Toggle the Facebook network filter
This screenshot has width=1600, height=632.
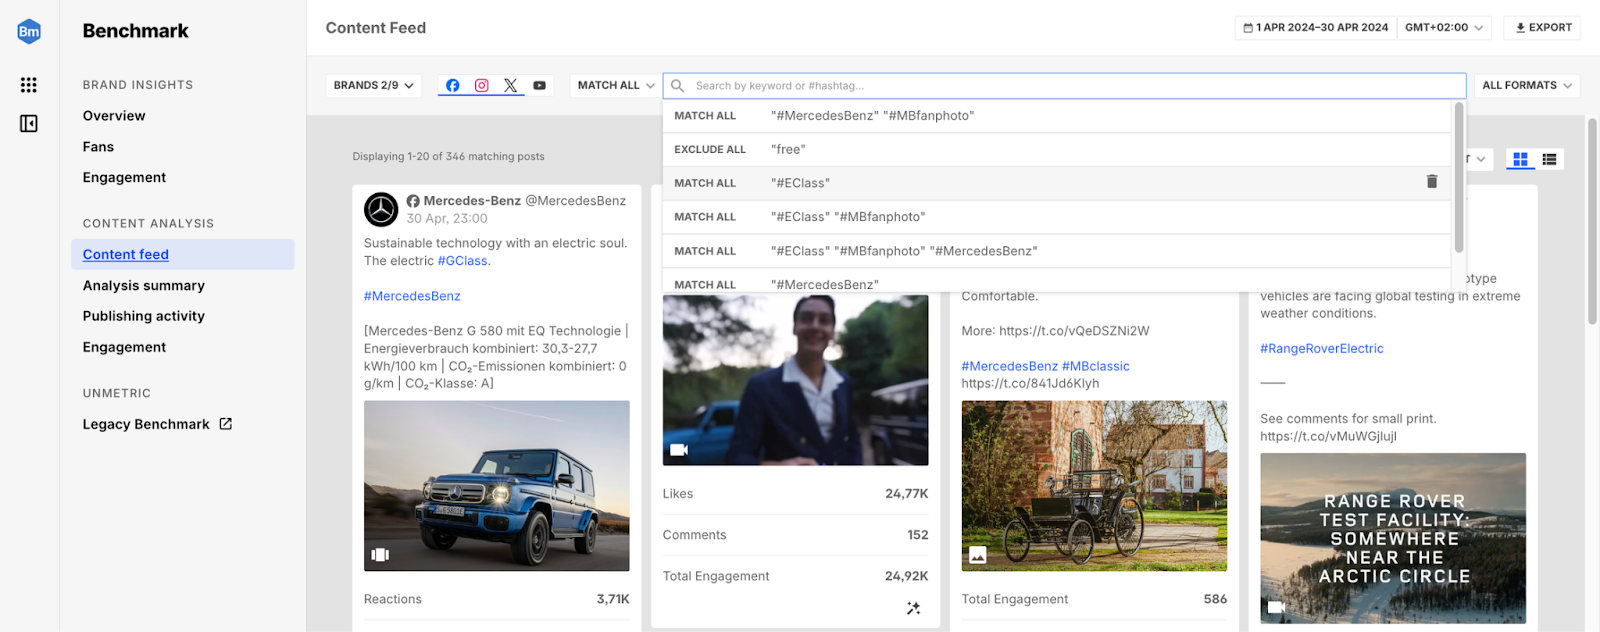point(453,86)
